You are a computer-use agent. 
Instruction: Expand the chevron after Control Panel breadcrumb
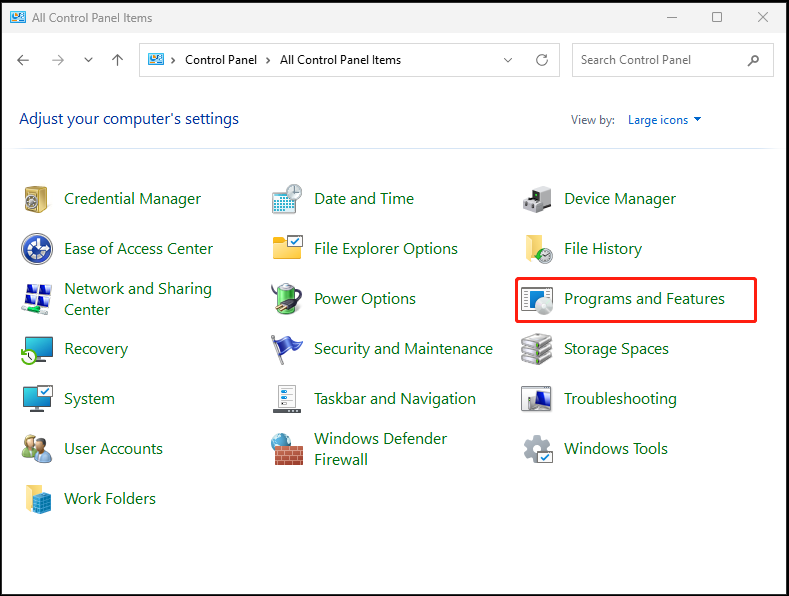pos(268,60)
